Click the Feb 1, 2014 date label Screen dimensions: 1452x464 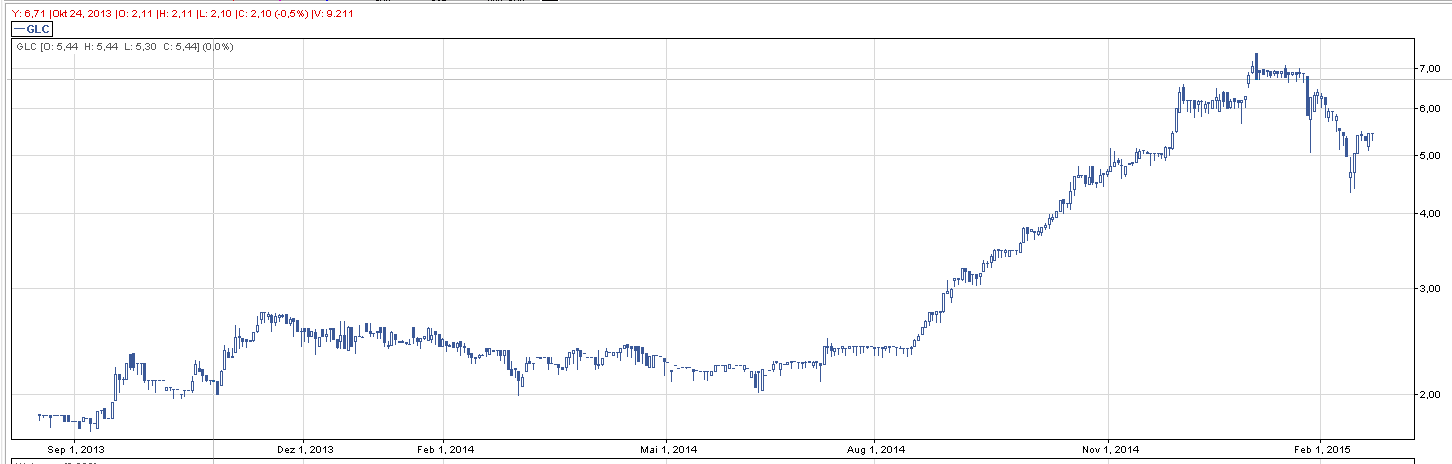[444, 449]
